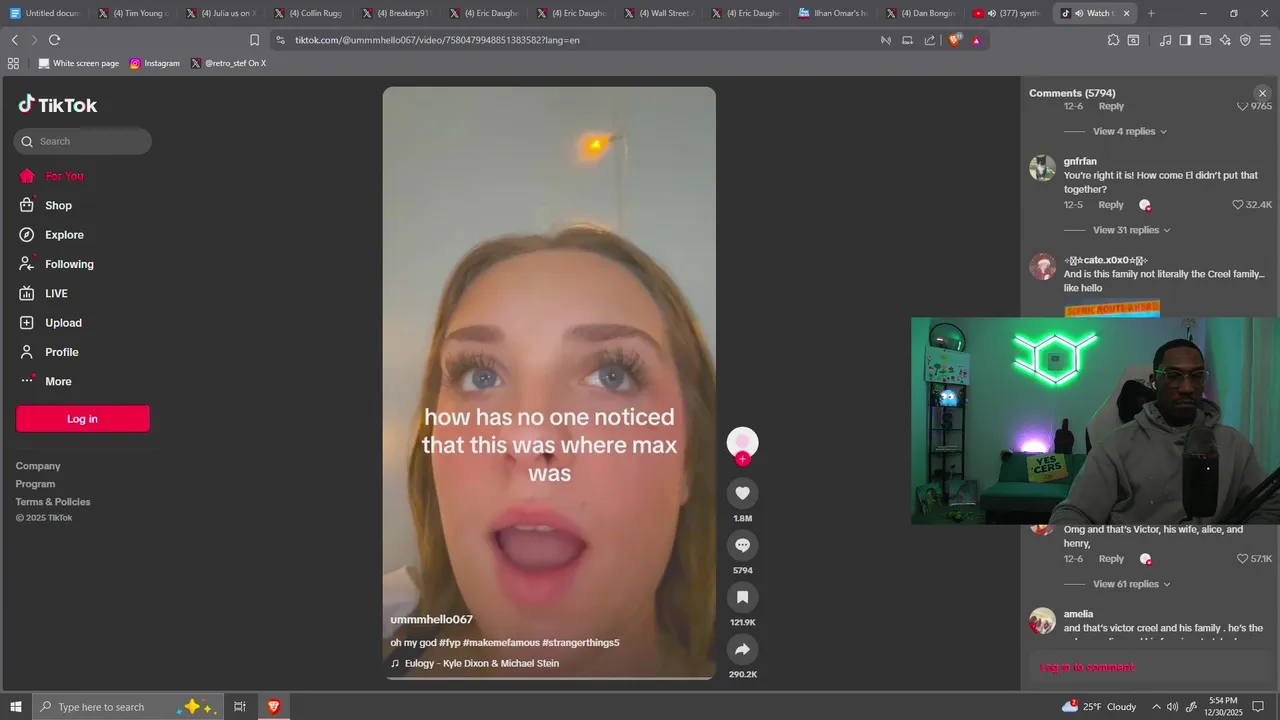
Task: Reply to the comment with 57.1K likes
Action: [1111, 559]
